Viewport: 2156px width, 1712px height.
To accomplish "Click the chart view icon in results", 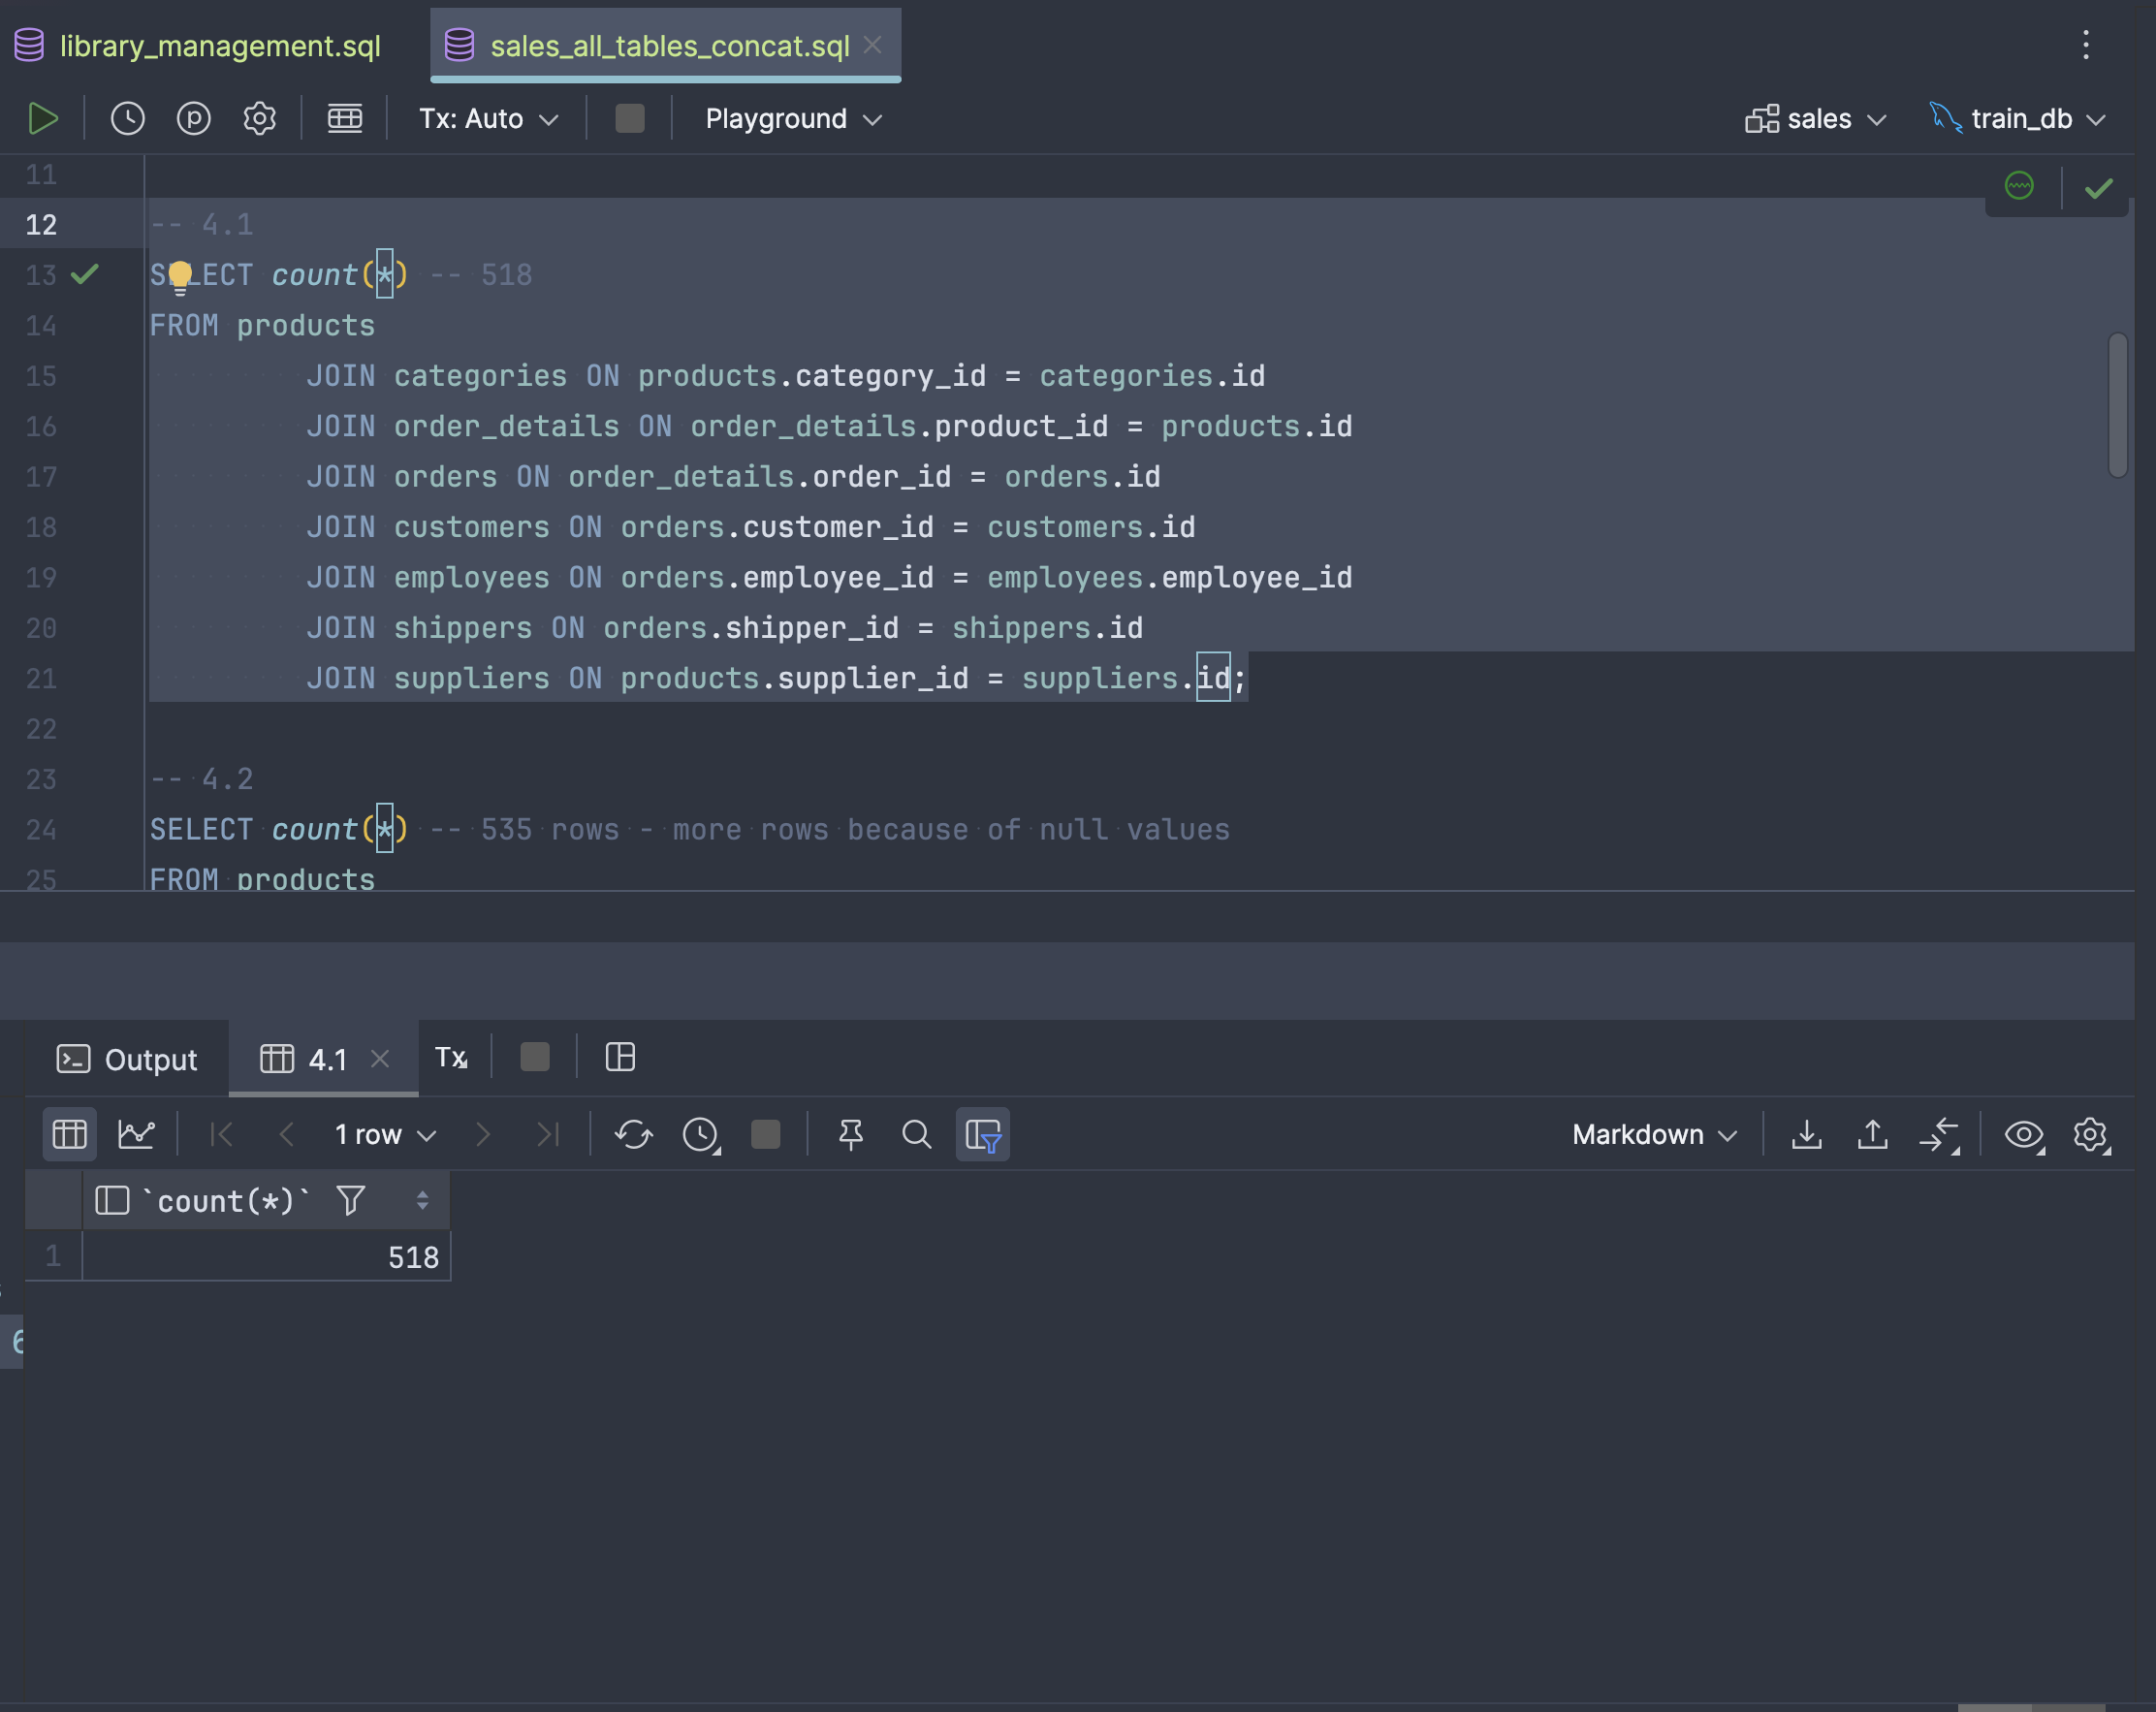I will pyautogui.click(x=136, y=1134).
